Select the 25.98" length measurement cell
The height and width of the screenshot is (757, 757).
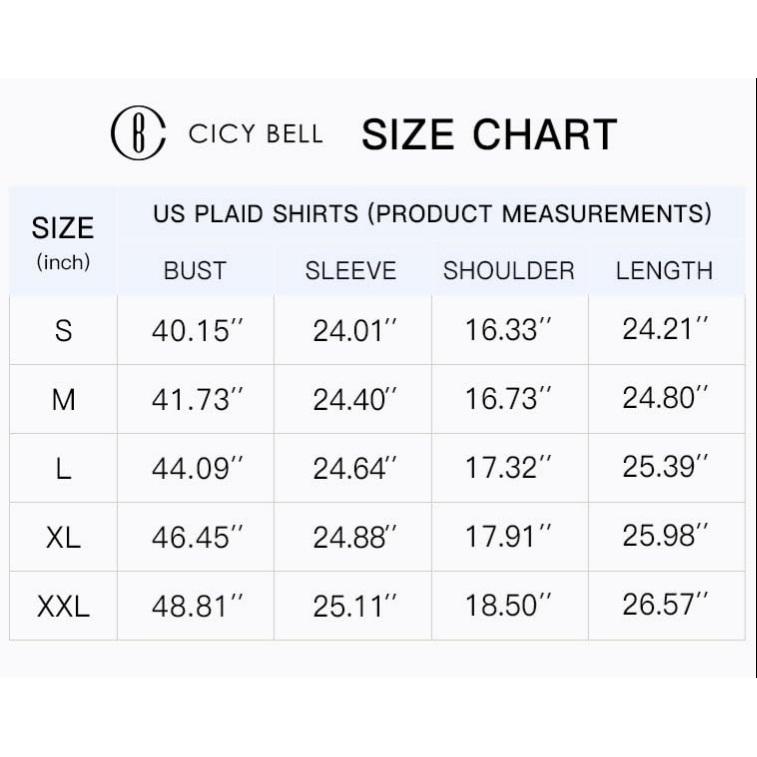[x=666, y=536]
